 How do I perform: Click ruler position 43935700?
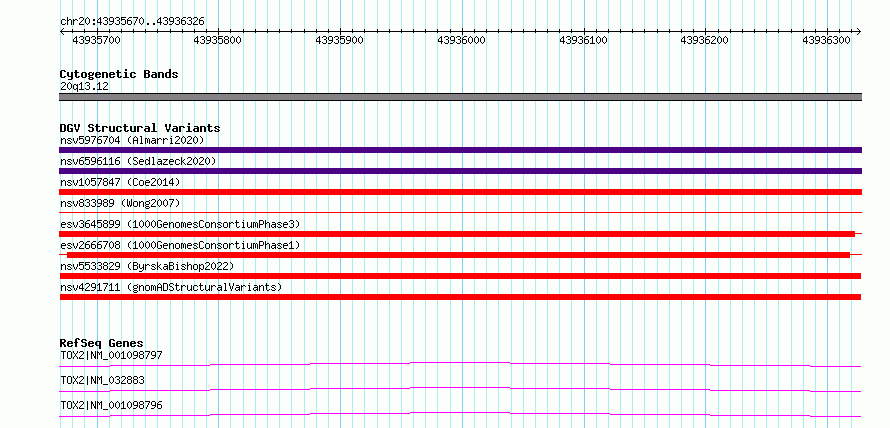tap(96, 40)
